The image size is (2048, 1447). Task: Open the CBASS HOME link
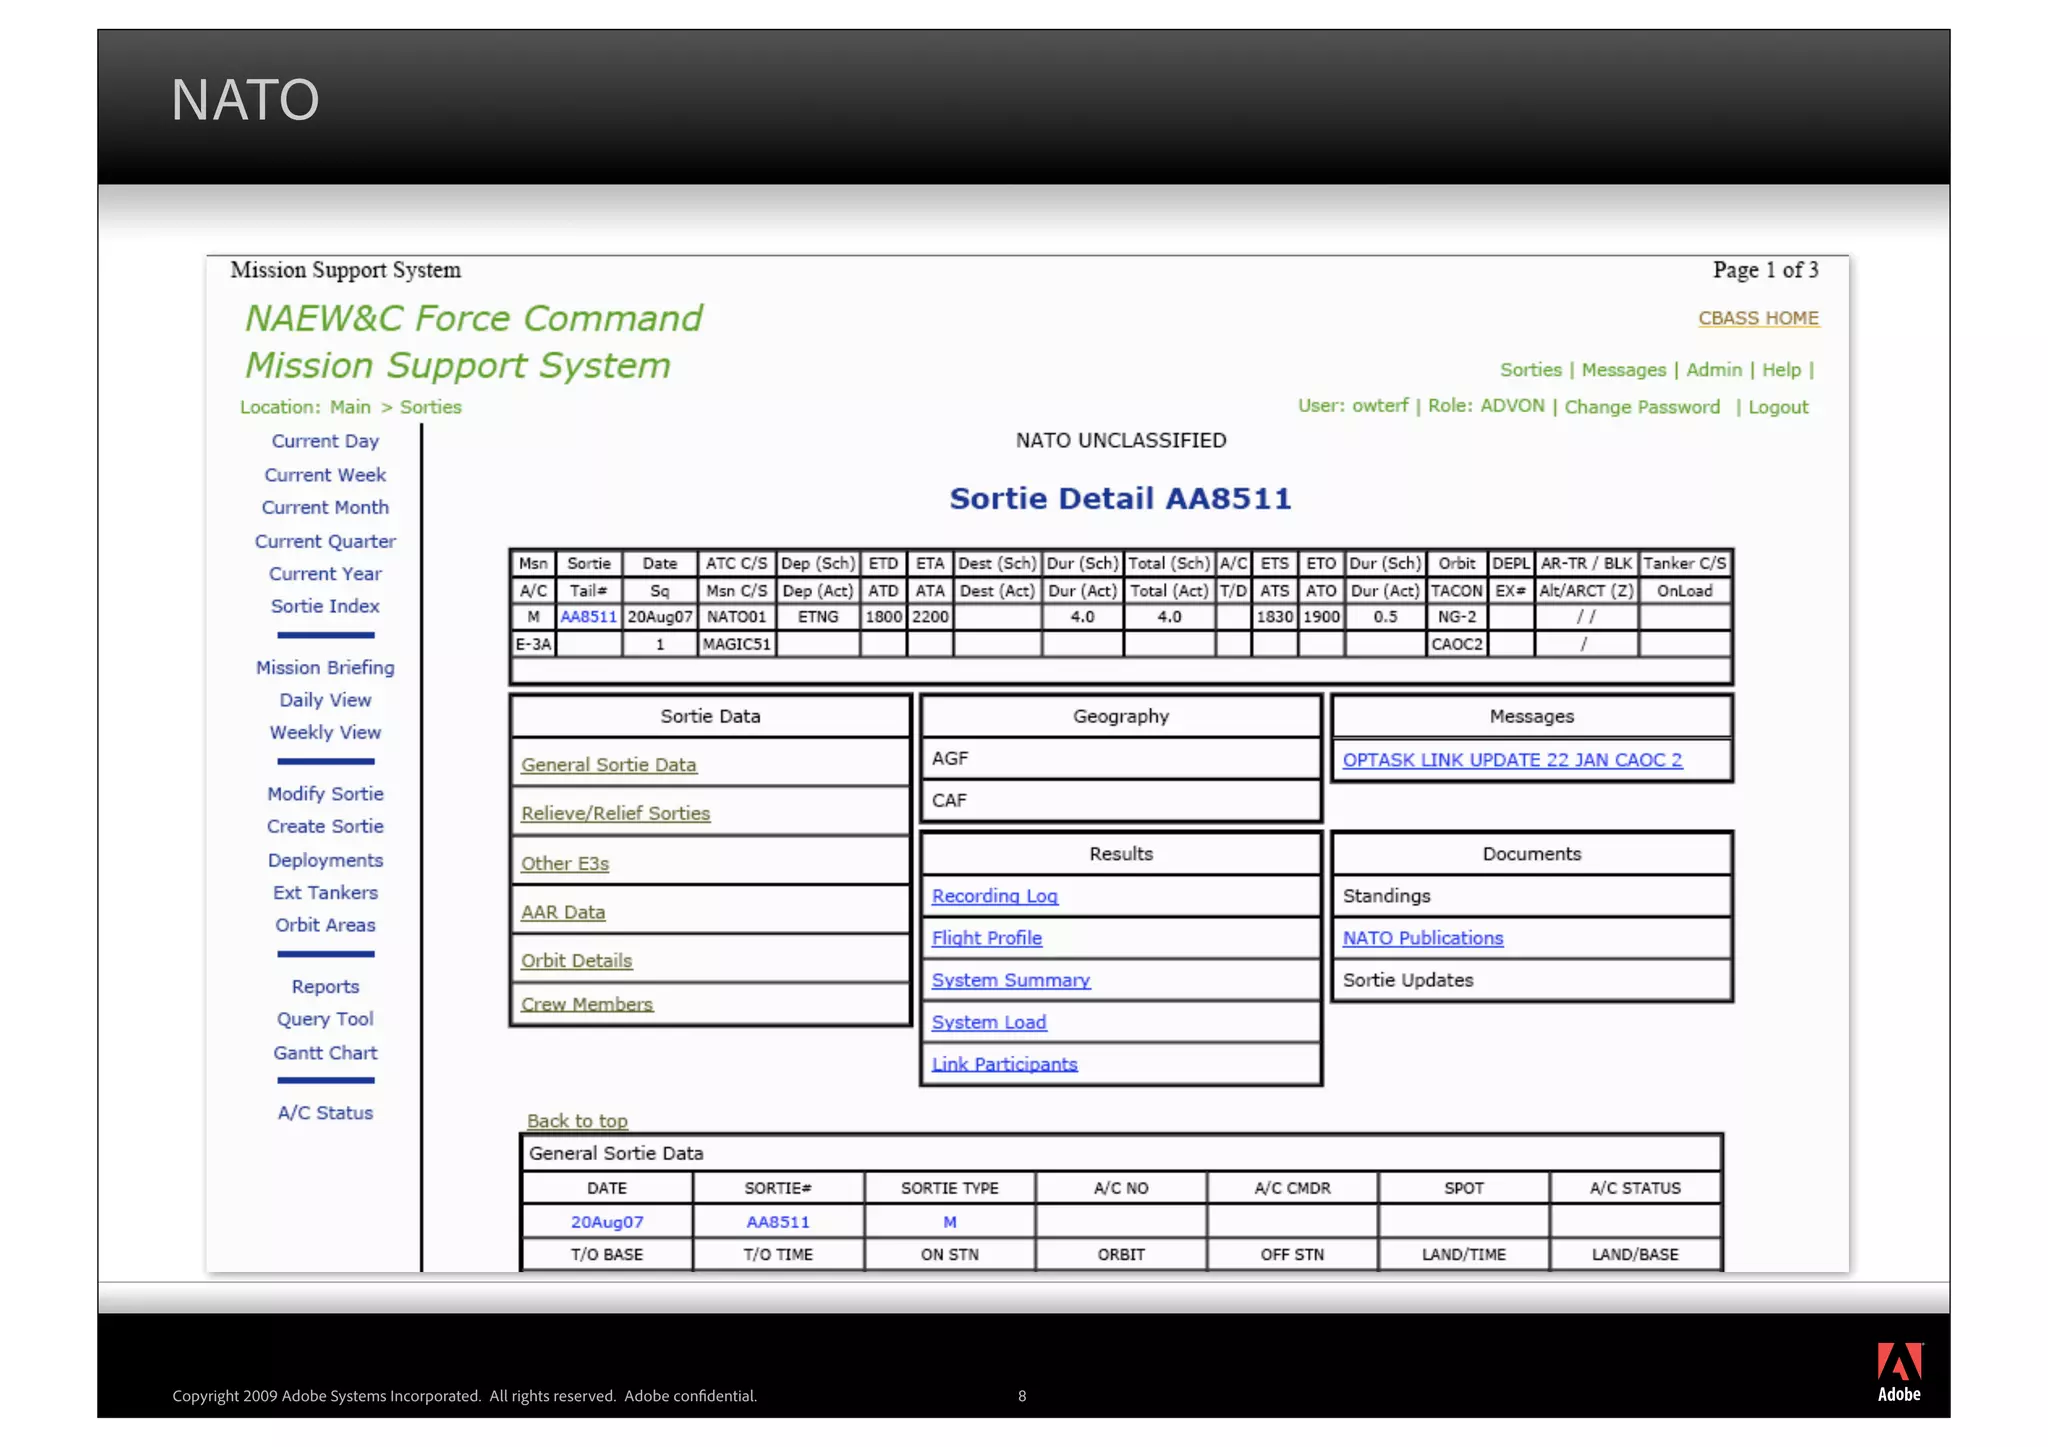(x=1757, y=318)
